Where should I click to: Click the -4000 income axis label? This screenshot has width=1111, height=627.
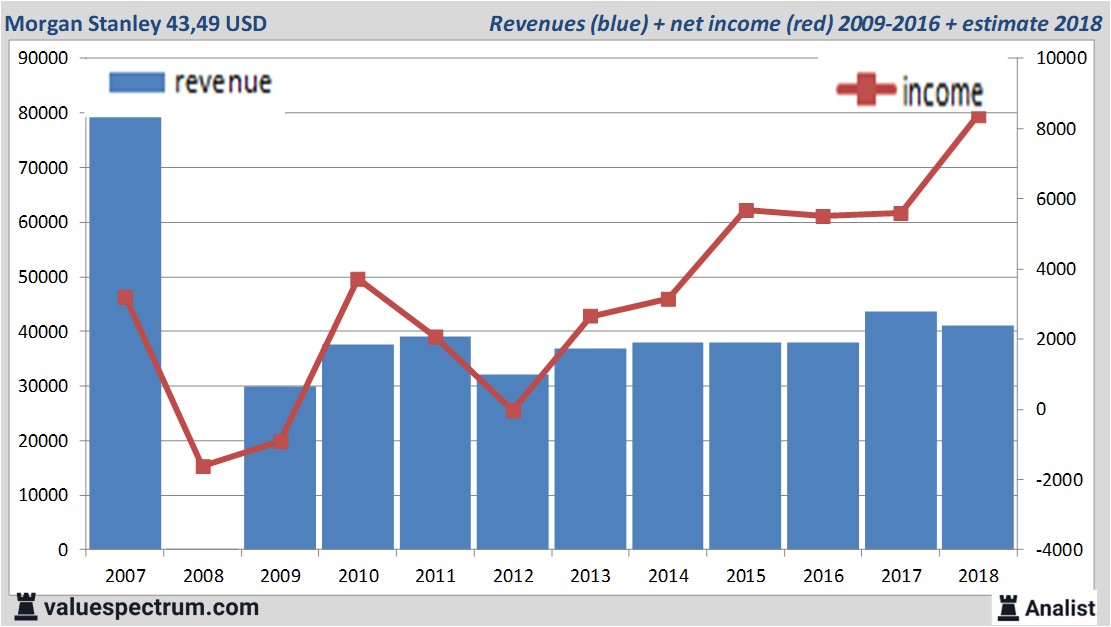click(1059, 550)
